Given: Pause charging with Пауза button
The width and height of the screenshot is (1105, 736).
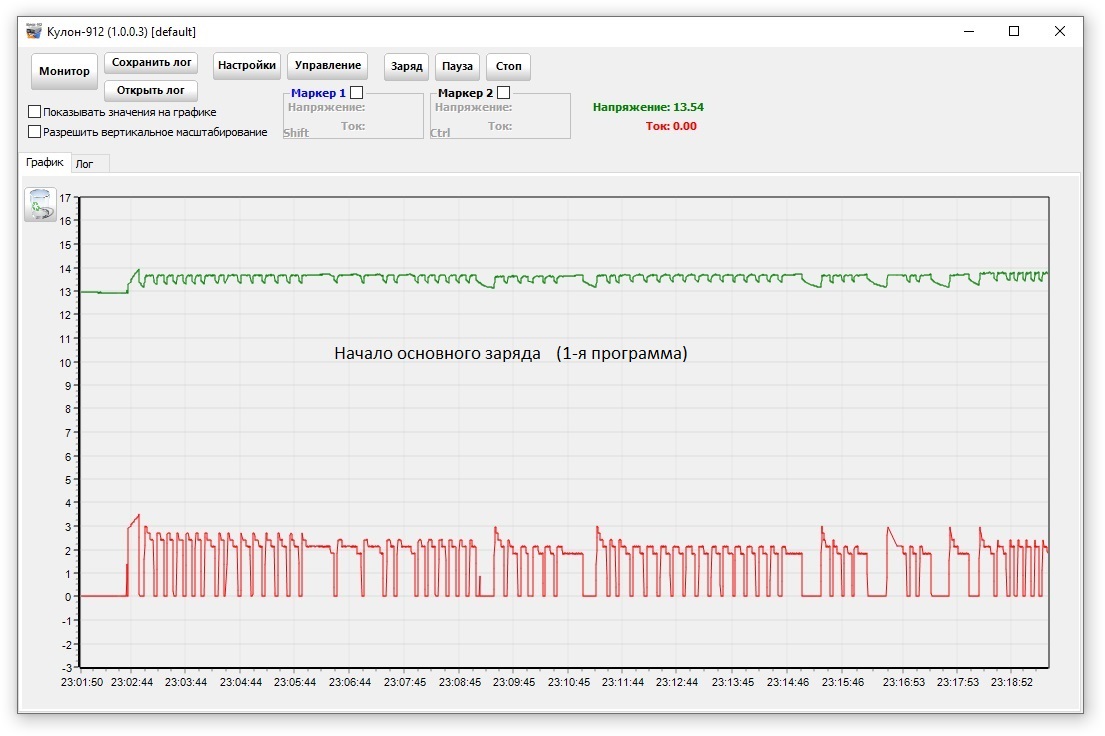Looking at the screenshot, I should (x=457, y=67).
